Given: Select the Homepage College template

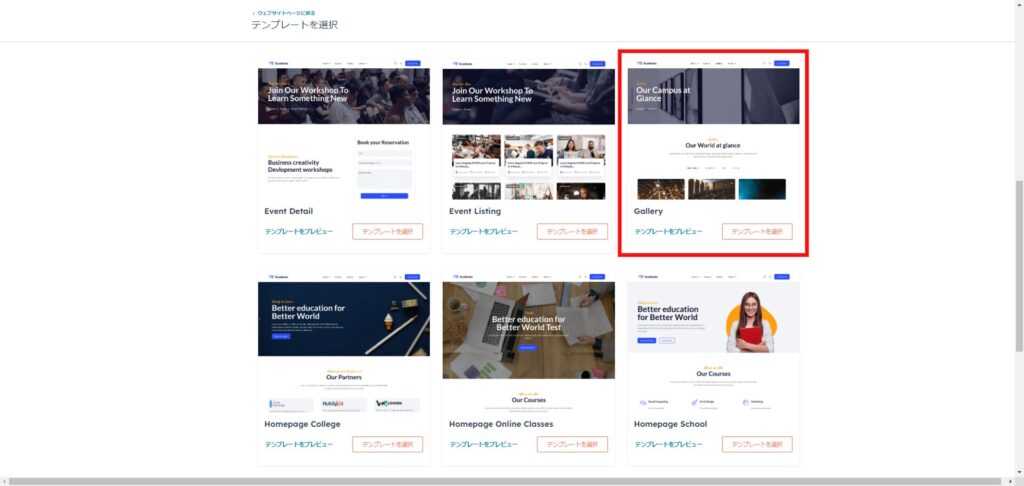Looking at the screenshot, I should pos(387,444).
